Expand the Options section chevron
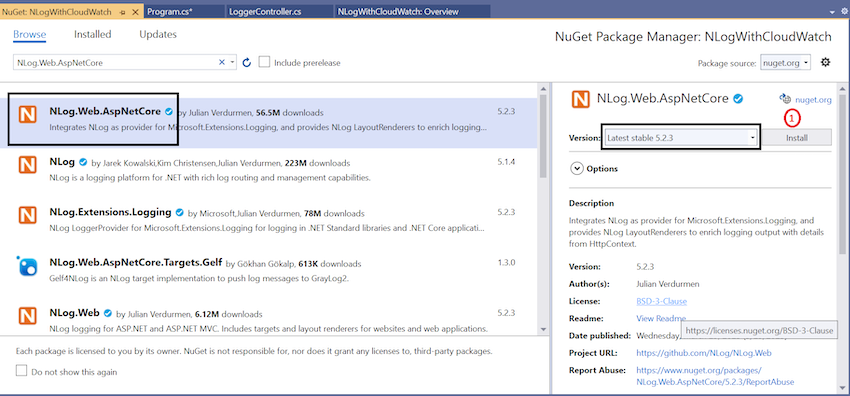The image size is (850, 396). pos(576,168)
